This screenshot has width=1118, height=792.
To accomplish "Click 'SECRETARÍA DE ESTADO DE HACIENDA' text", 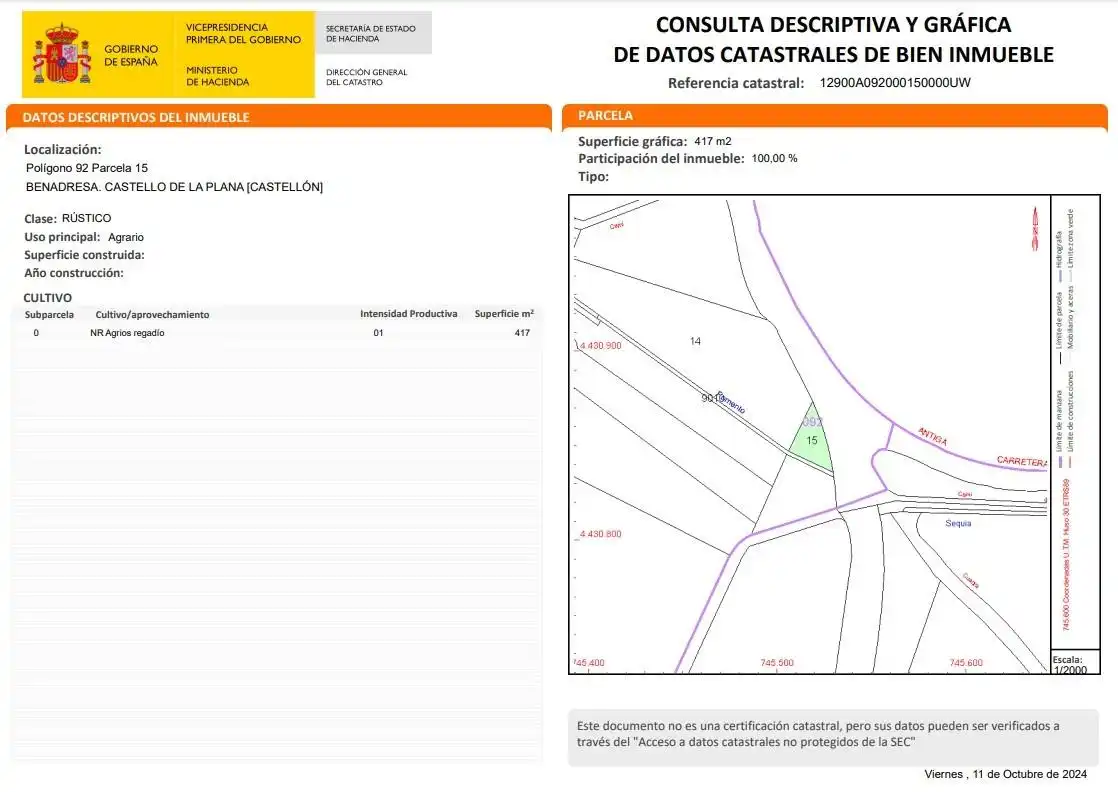I will tap(371, 34).
